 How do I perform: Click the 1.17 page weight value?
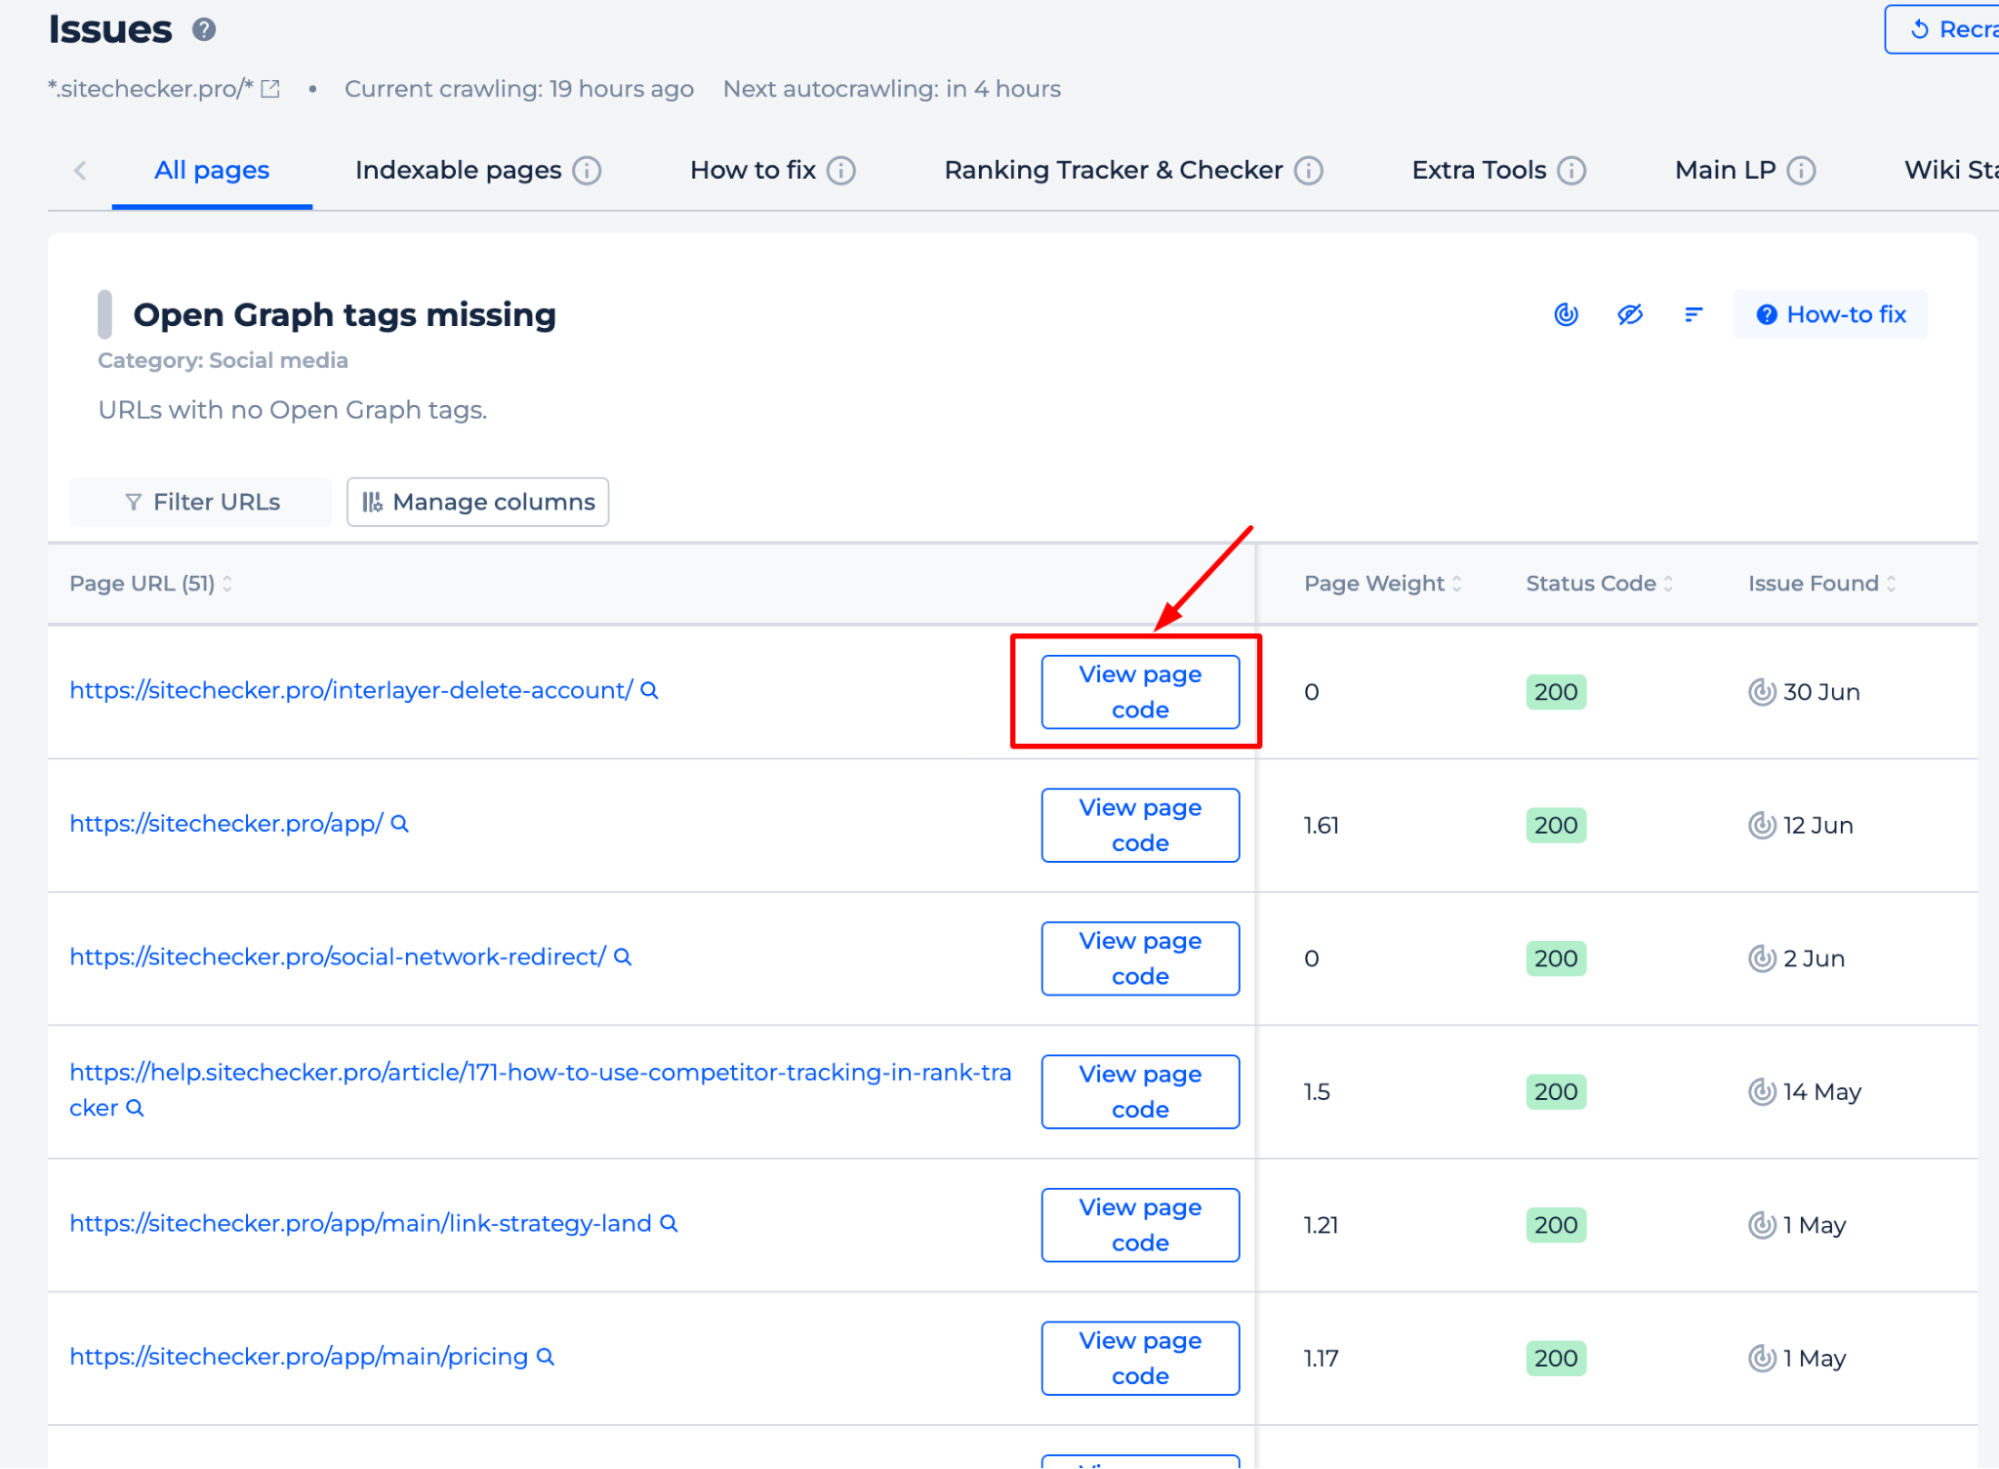tap(1321, 1359)
